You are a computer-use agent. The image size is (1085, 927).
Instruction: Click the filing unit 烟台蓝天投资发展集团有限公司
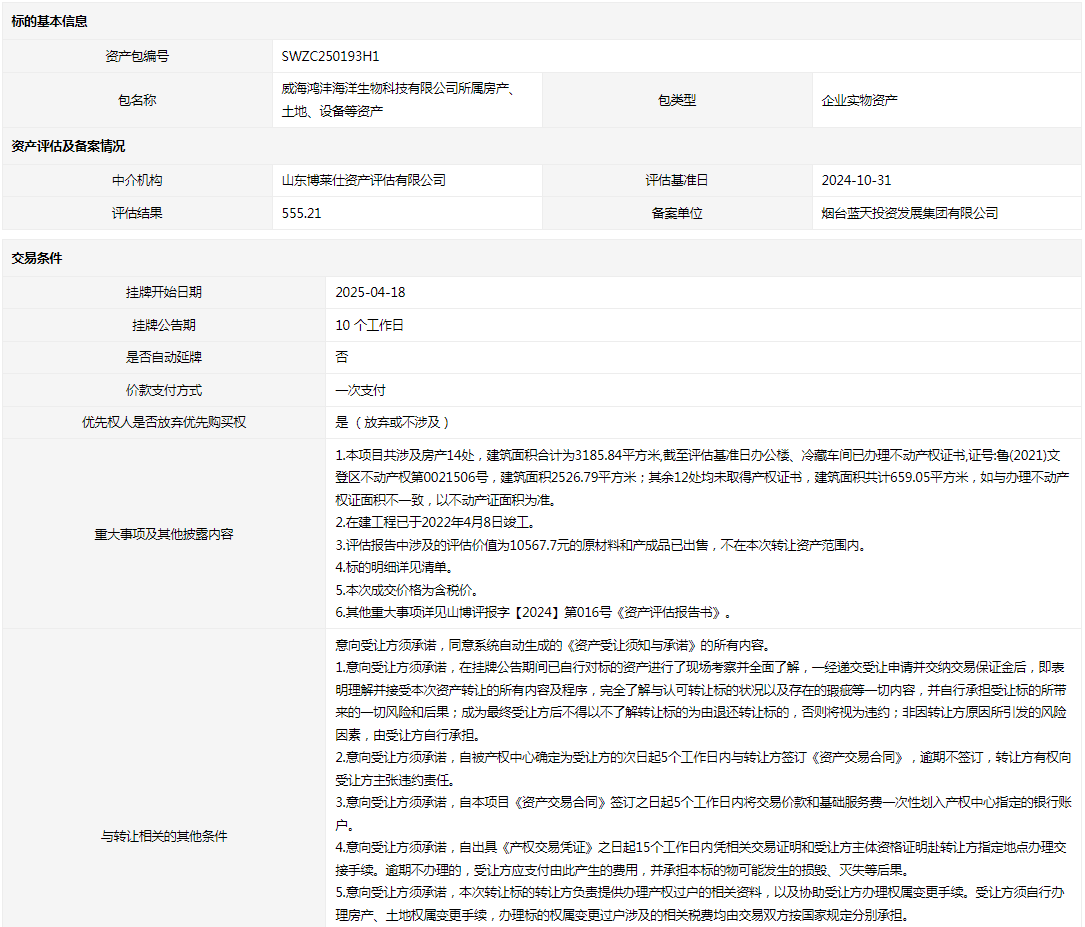tap(910, 213)
